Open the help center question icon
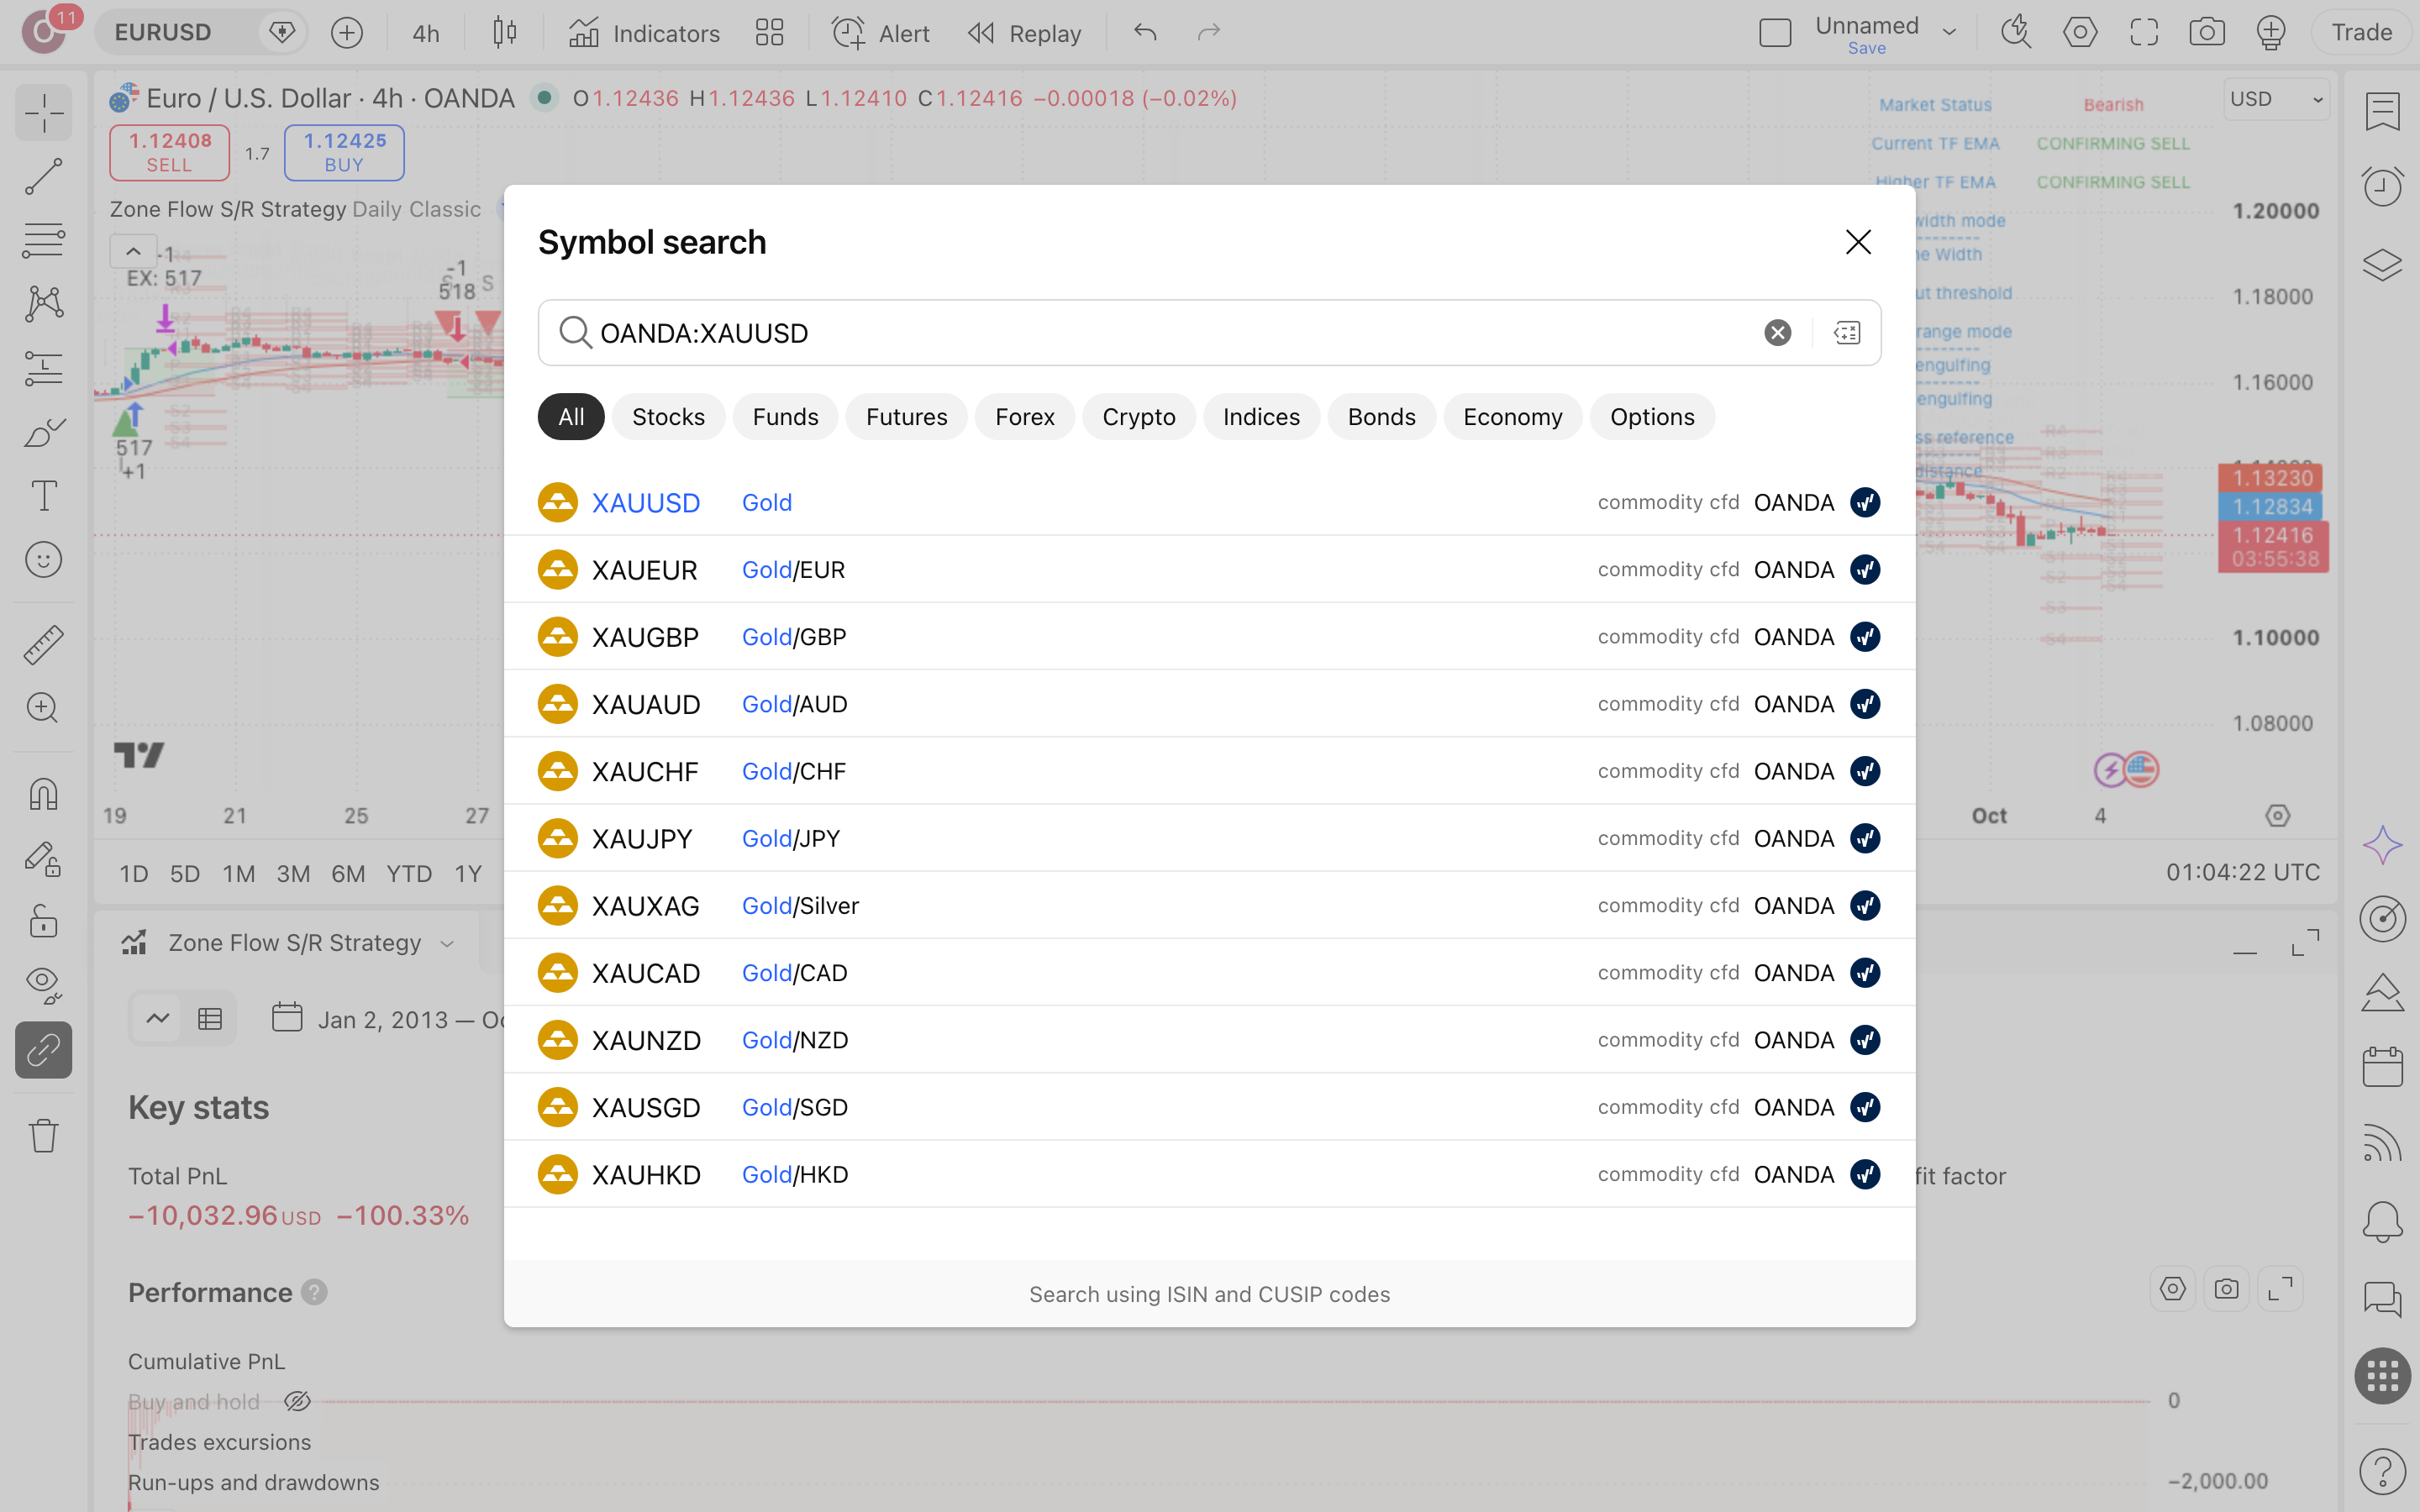Screen dimensions: 2420x1512 point(2383,1471)
